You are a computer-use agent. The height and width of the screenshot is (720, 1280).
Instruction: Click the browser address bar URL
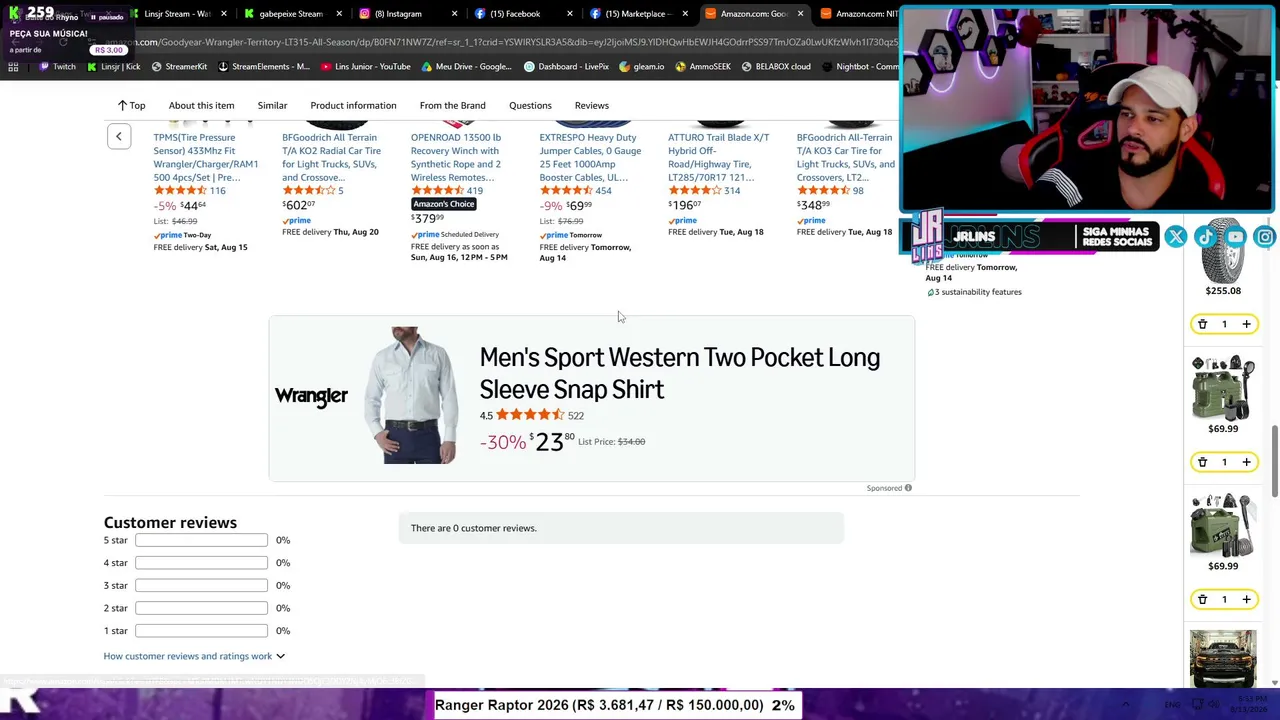coord(500,42)
